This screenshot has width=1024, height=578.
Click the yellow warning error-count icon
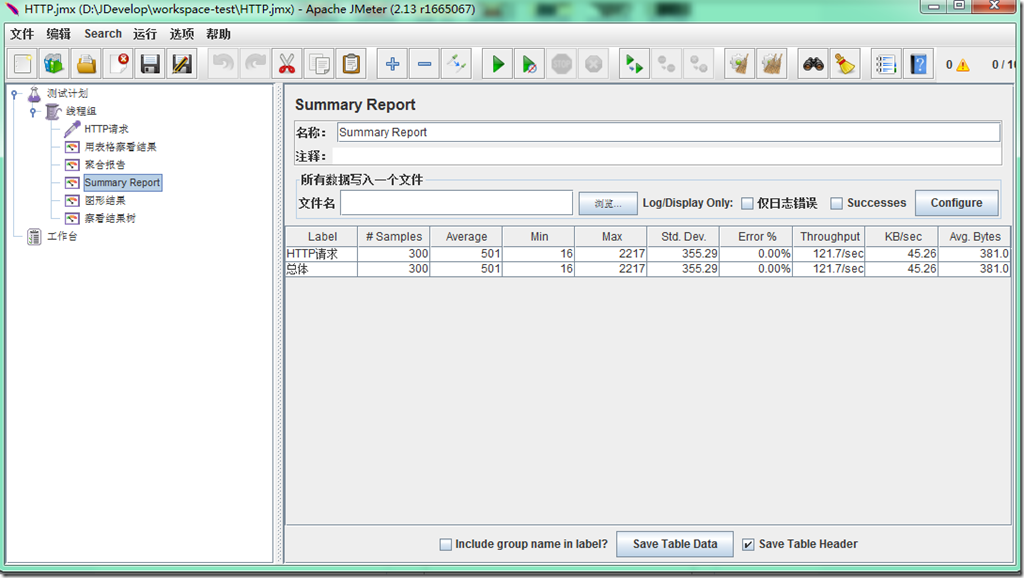963,65
